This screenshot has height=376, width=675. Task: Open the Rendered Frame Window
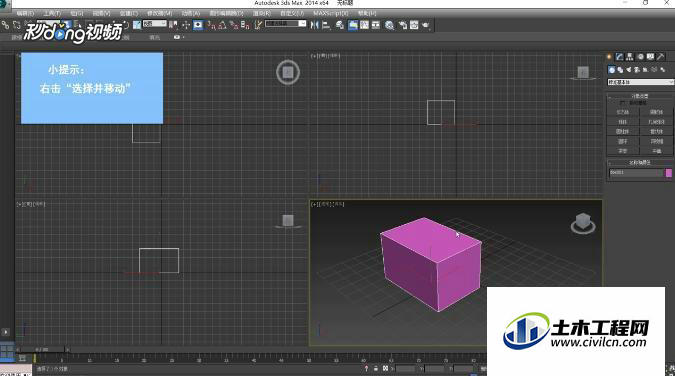(414, 25)
